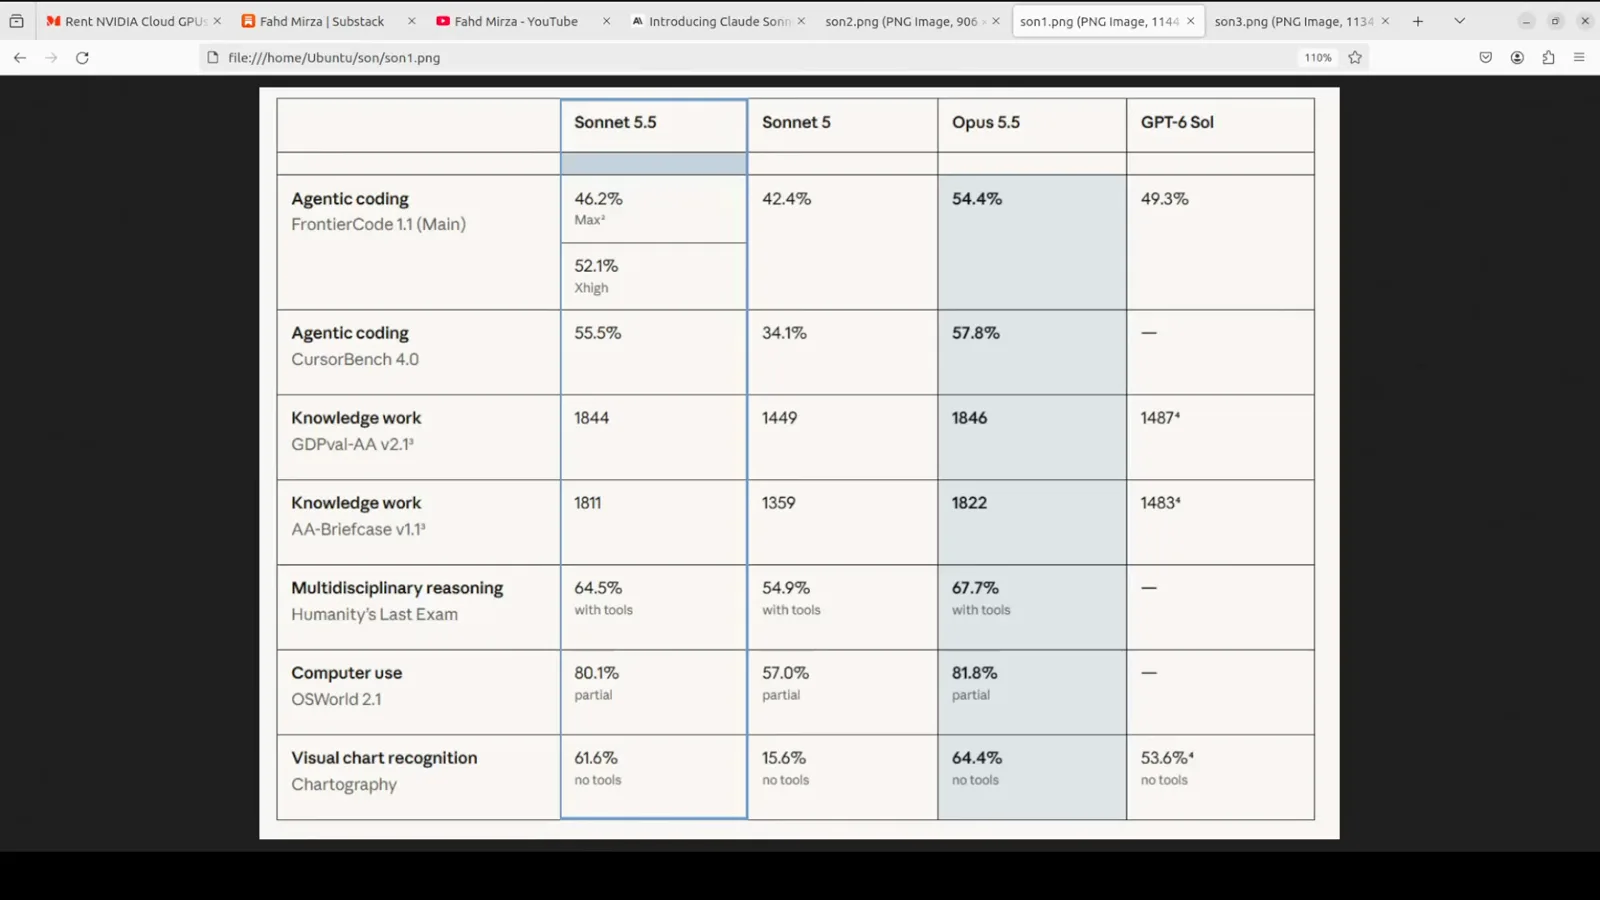
Task: Close the son2.png tab
Action: pos(995,21)
